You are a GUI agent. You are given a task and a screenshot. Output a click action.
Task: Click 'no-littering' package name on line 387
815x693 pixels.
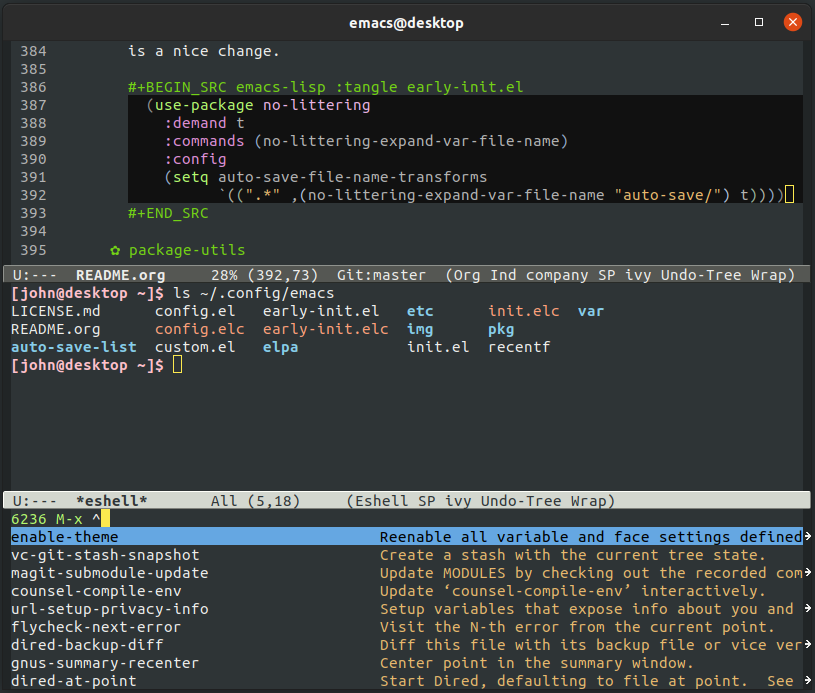(317, 105)
